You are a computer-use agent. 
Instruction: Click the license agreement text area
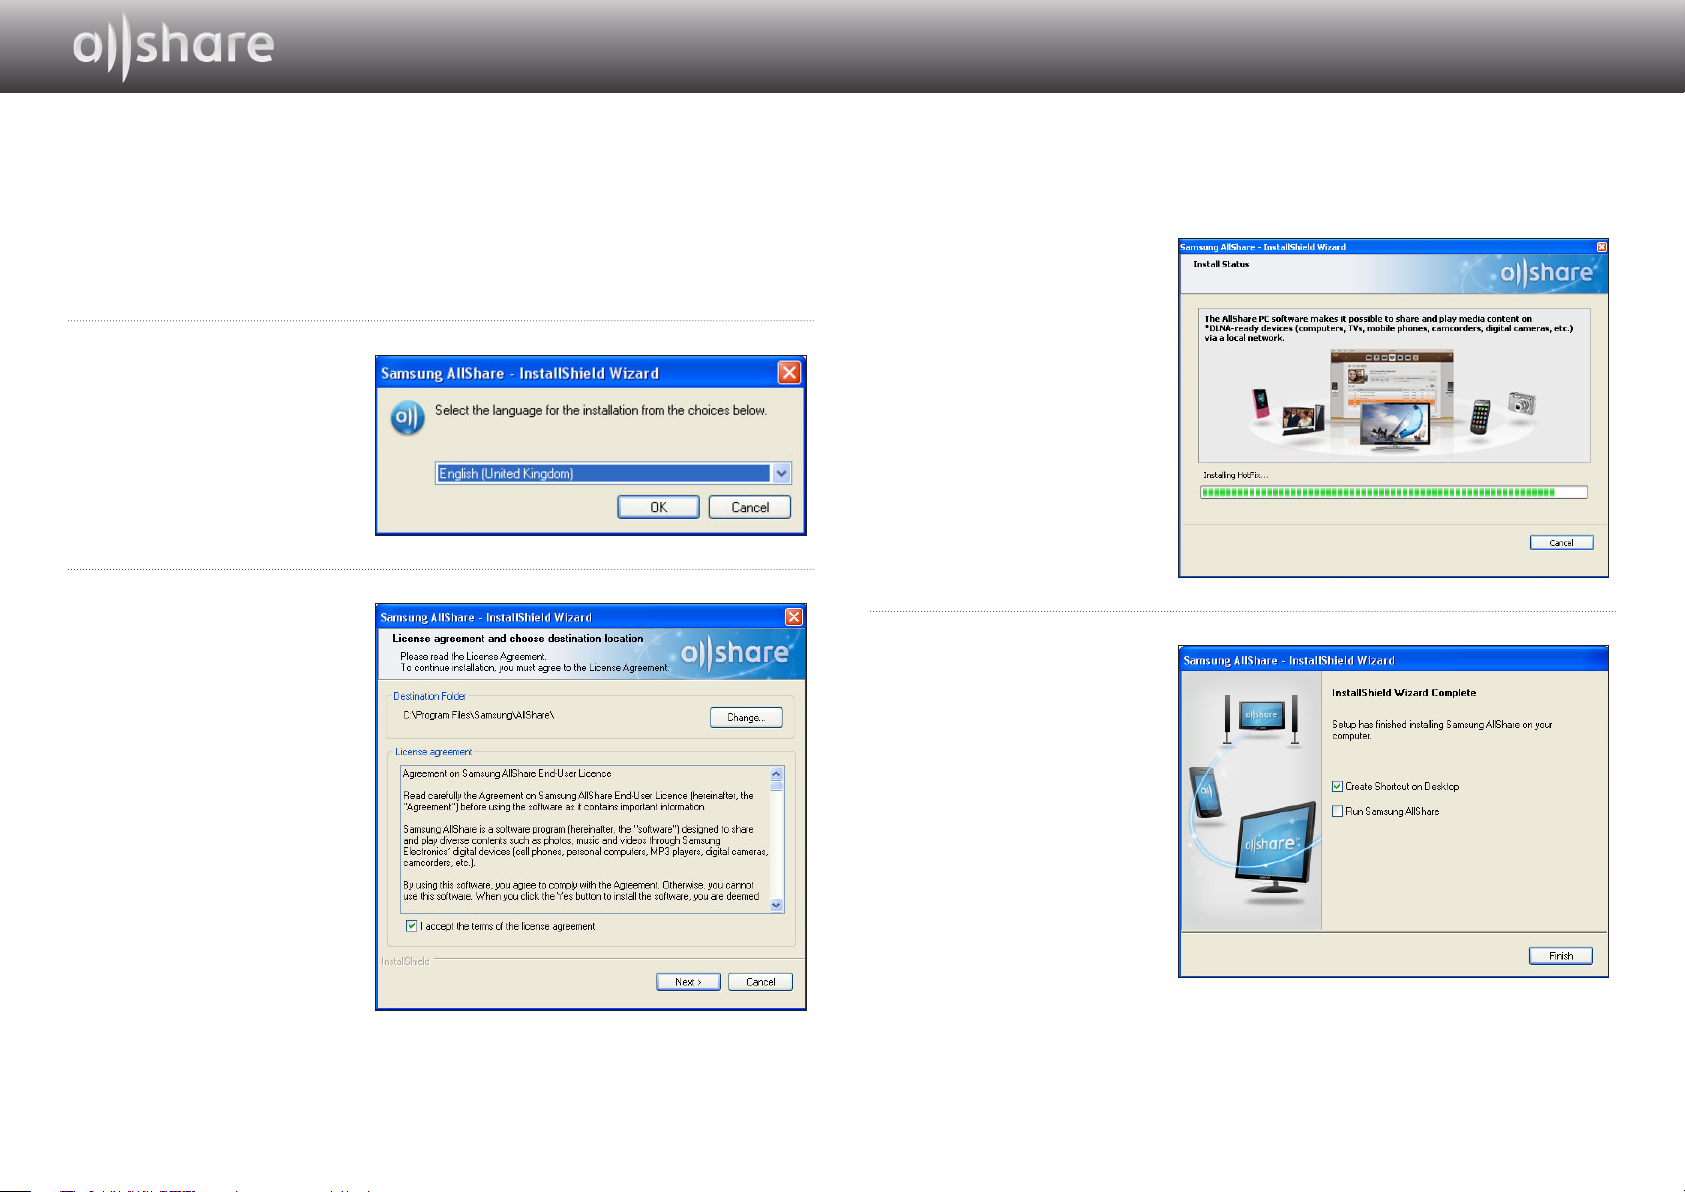[x=585, y=839]
